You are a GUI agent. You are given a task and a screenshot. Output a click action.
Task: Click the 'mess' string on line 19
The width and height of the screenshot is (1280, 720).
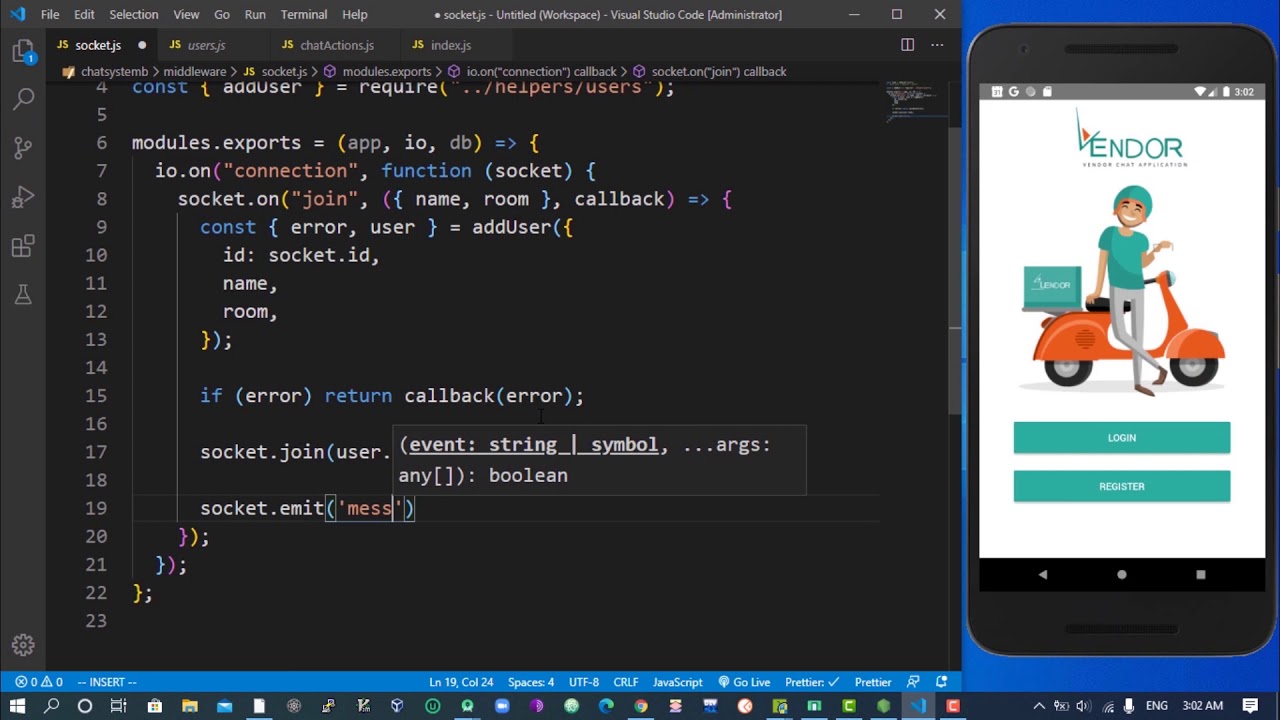click(x=370, y=508)
